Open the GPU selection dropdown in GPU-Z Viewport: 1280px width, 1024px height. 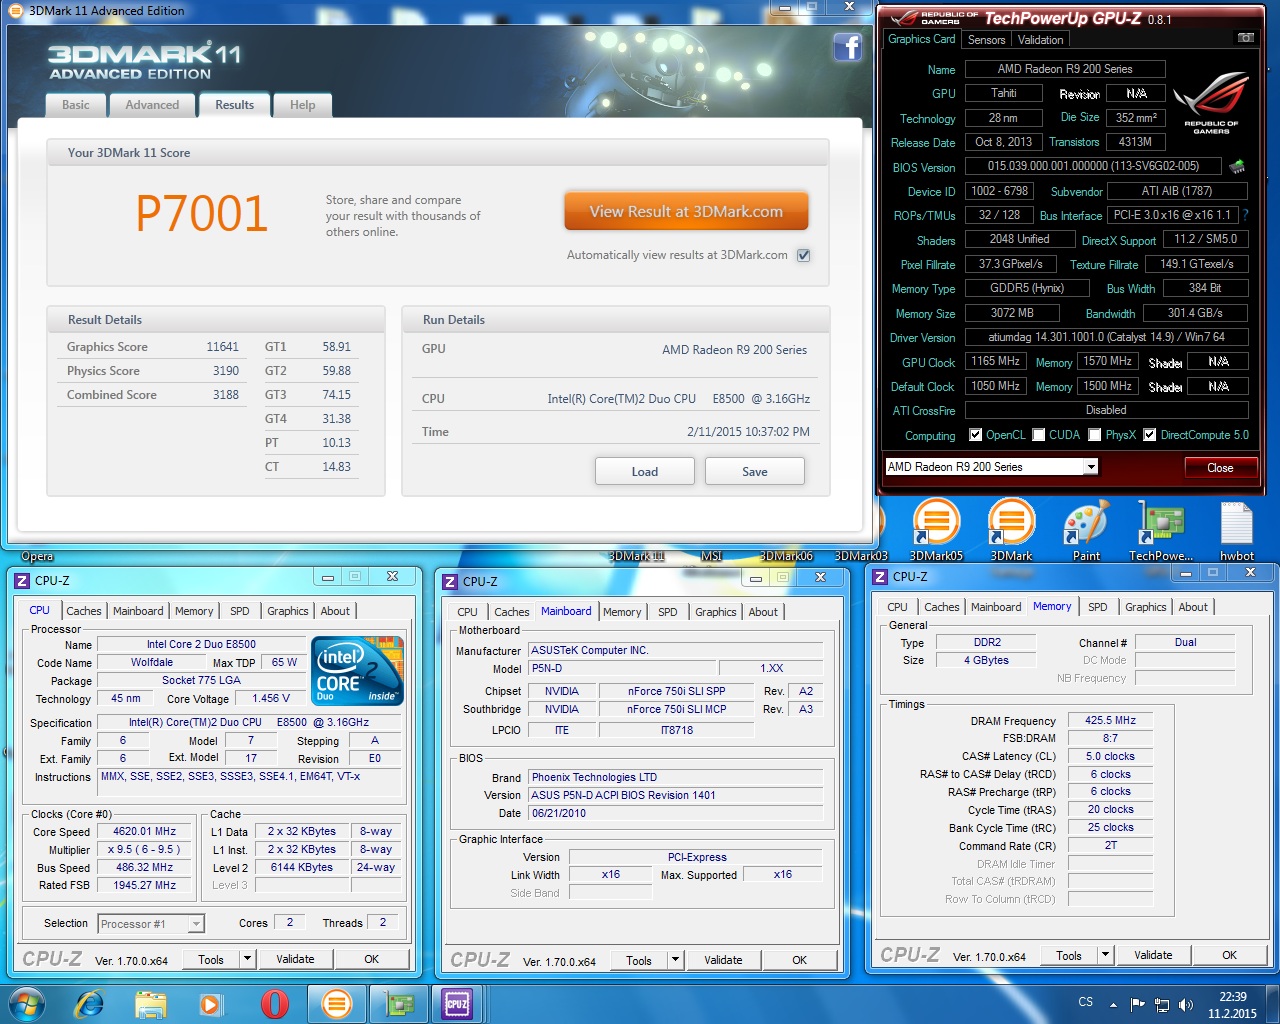pyautogui.click(x=1091, y=467)
